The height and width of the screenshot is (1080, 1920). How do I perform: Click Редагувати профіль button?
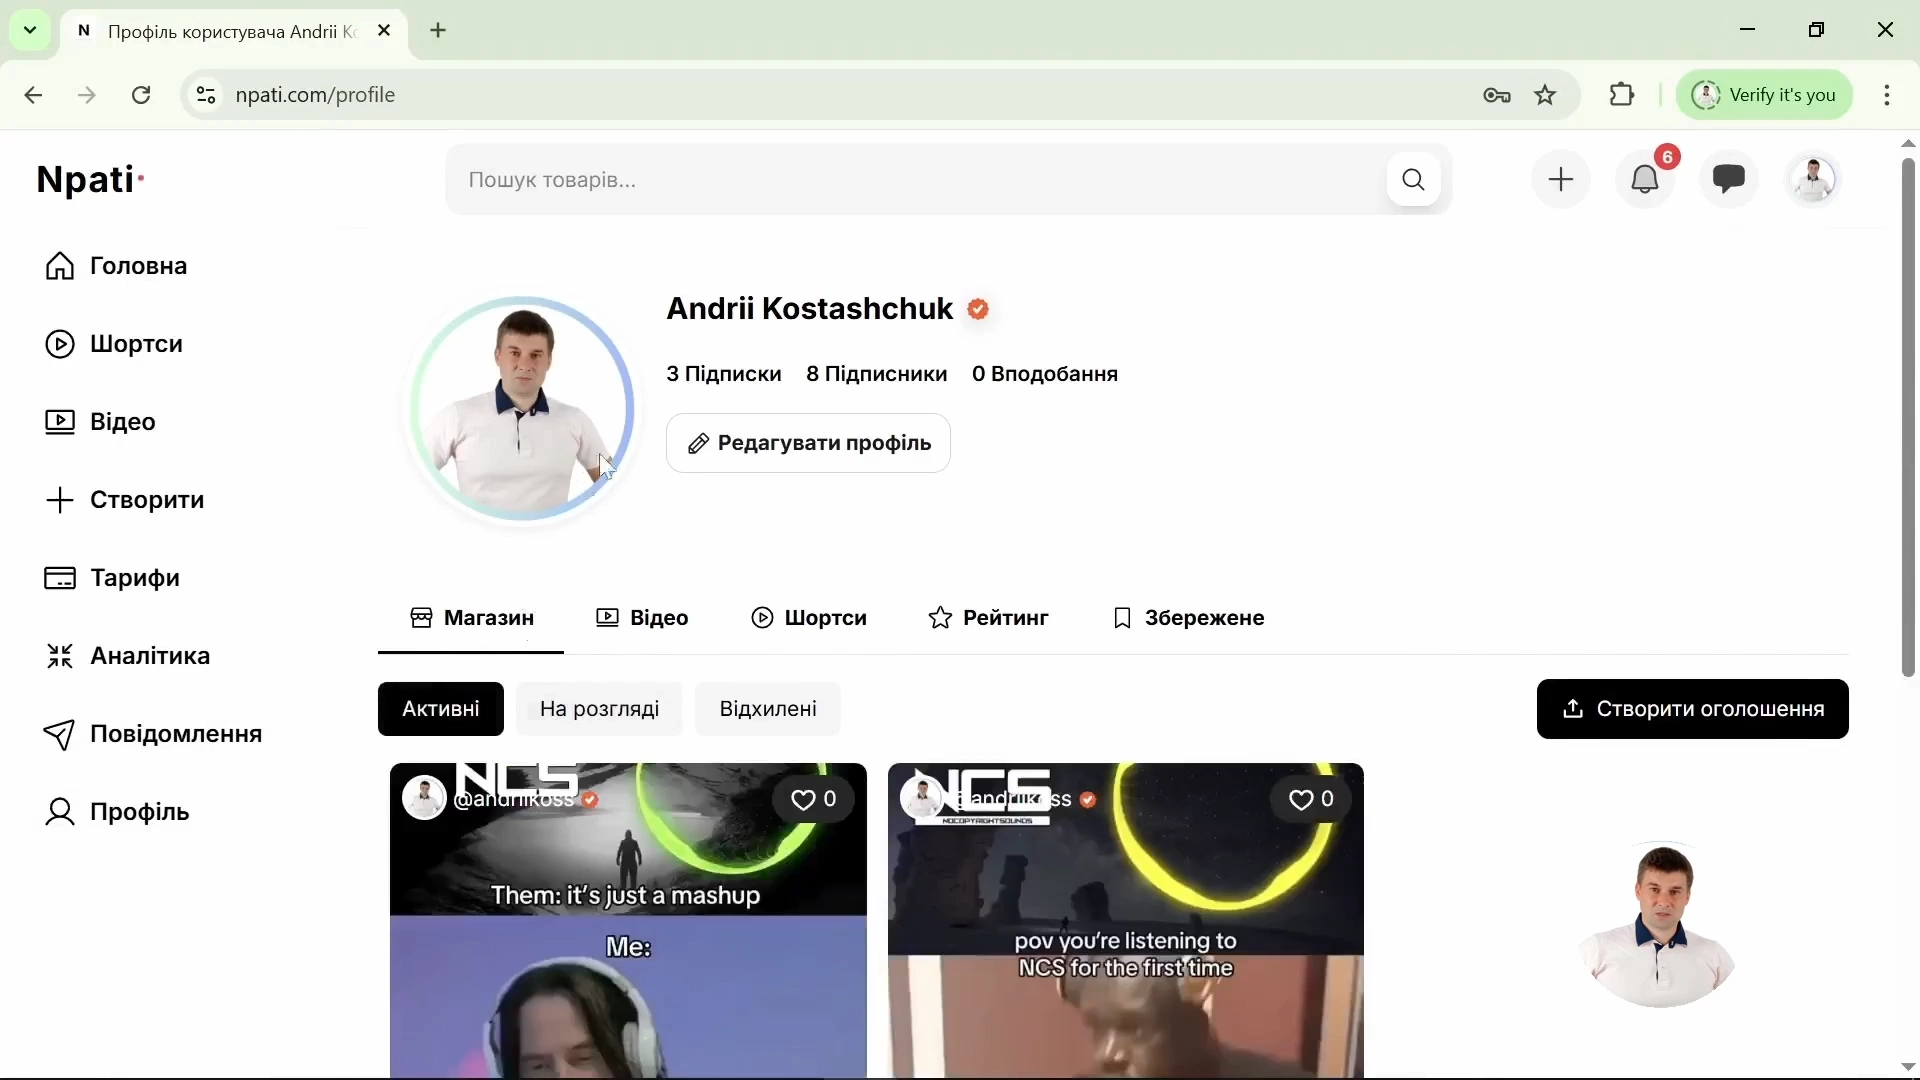click(809, 444)
